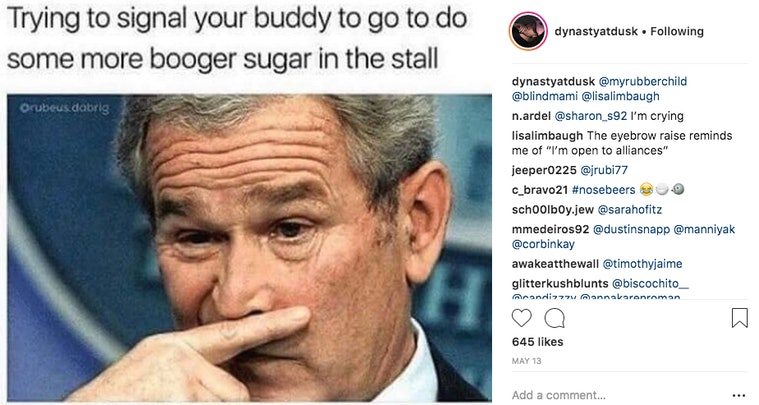Screen dimensions: 759x405
Task: Open @timothyjaime mention link
Action: point(642,264)
